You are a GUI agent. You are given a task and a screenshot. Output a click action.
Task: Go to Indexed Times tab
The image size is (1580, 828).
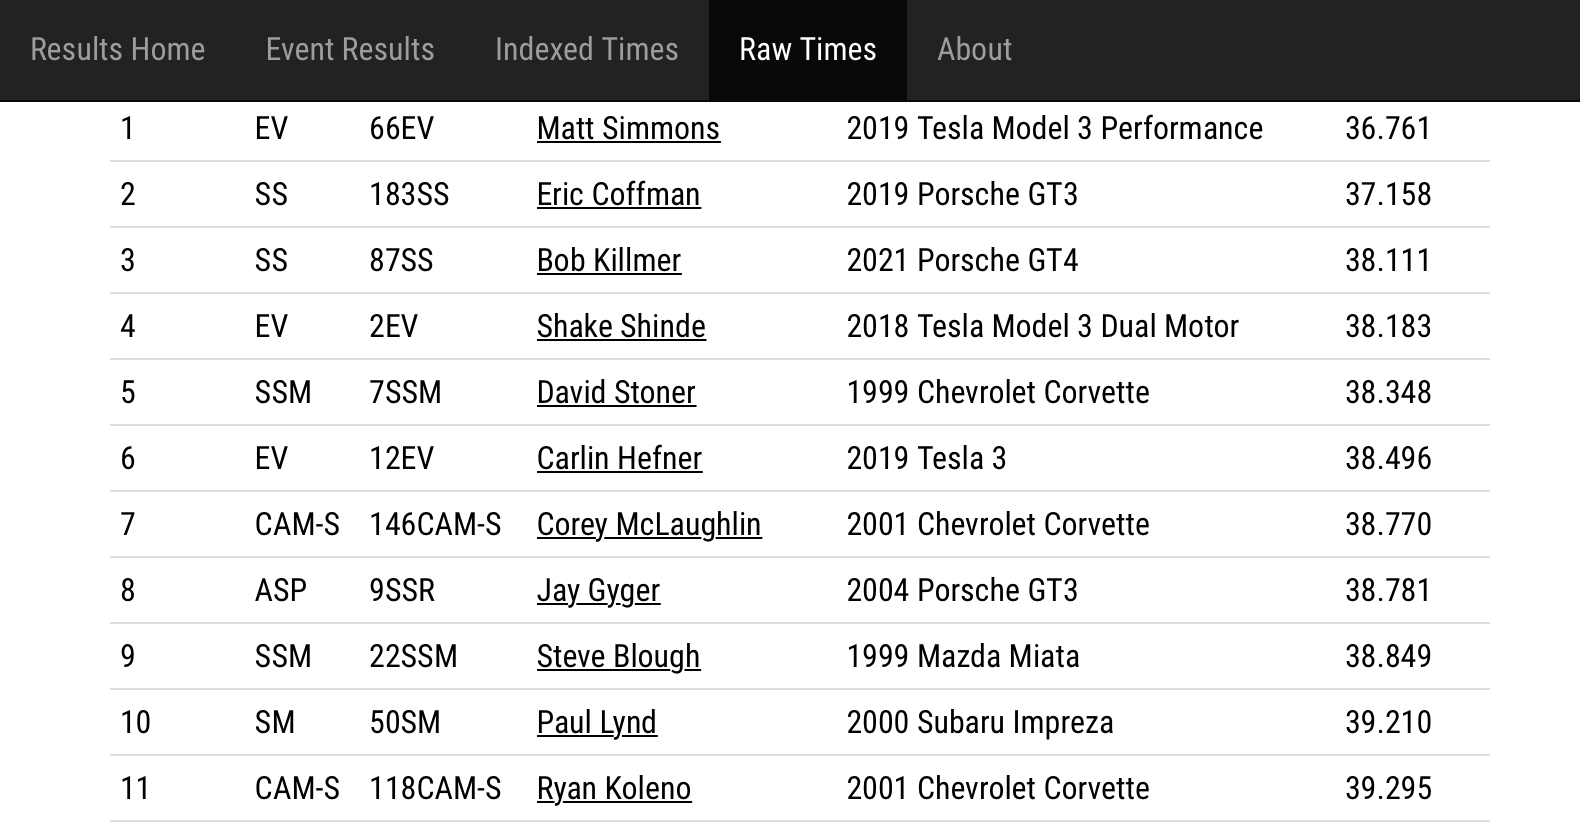tap(586, 49)
